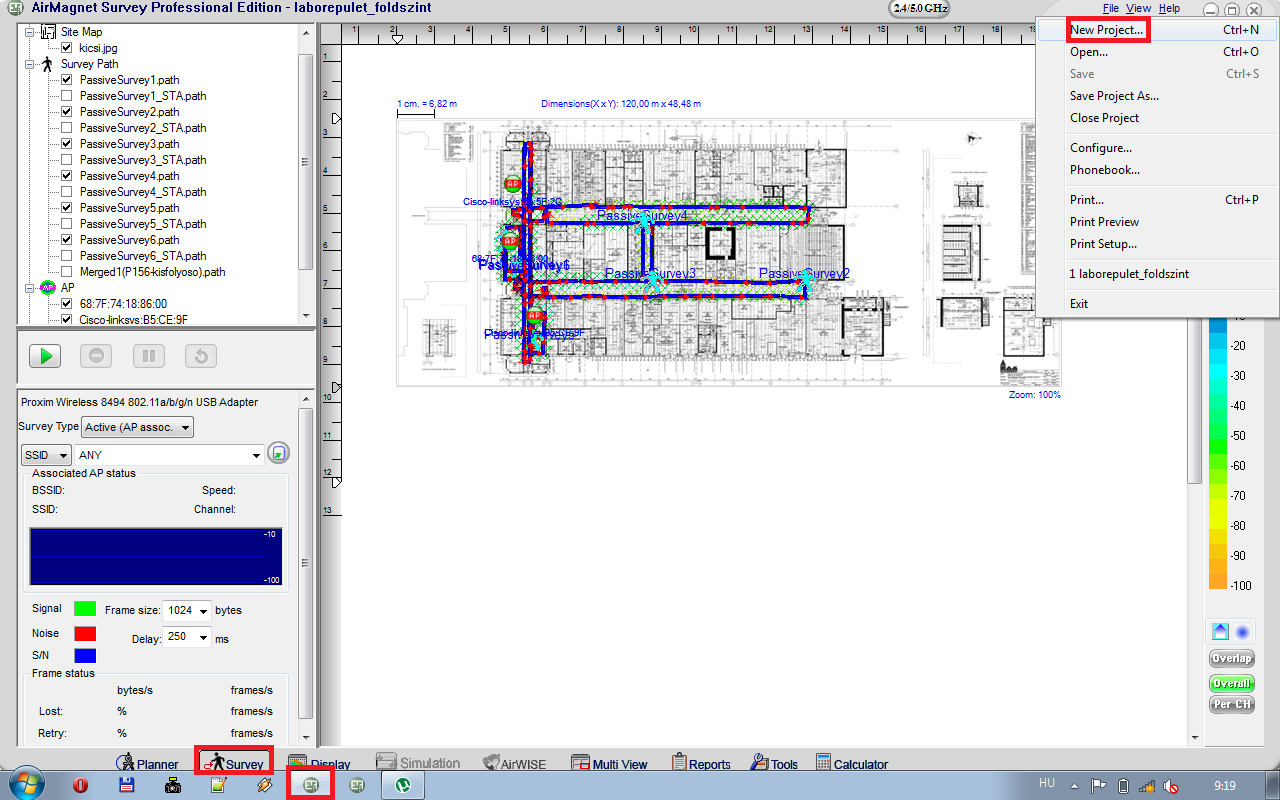The height and width of the screenshot is (800, 1280).
Task: Check PassiveSurvey3_STA.path checkbox
Action: (x=67, y=160)
